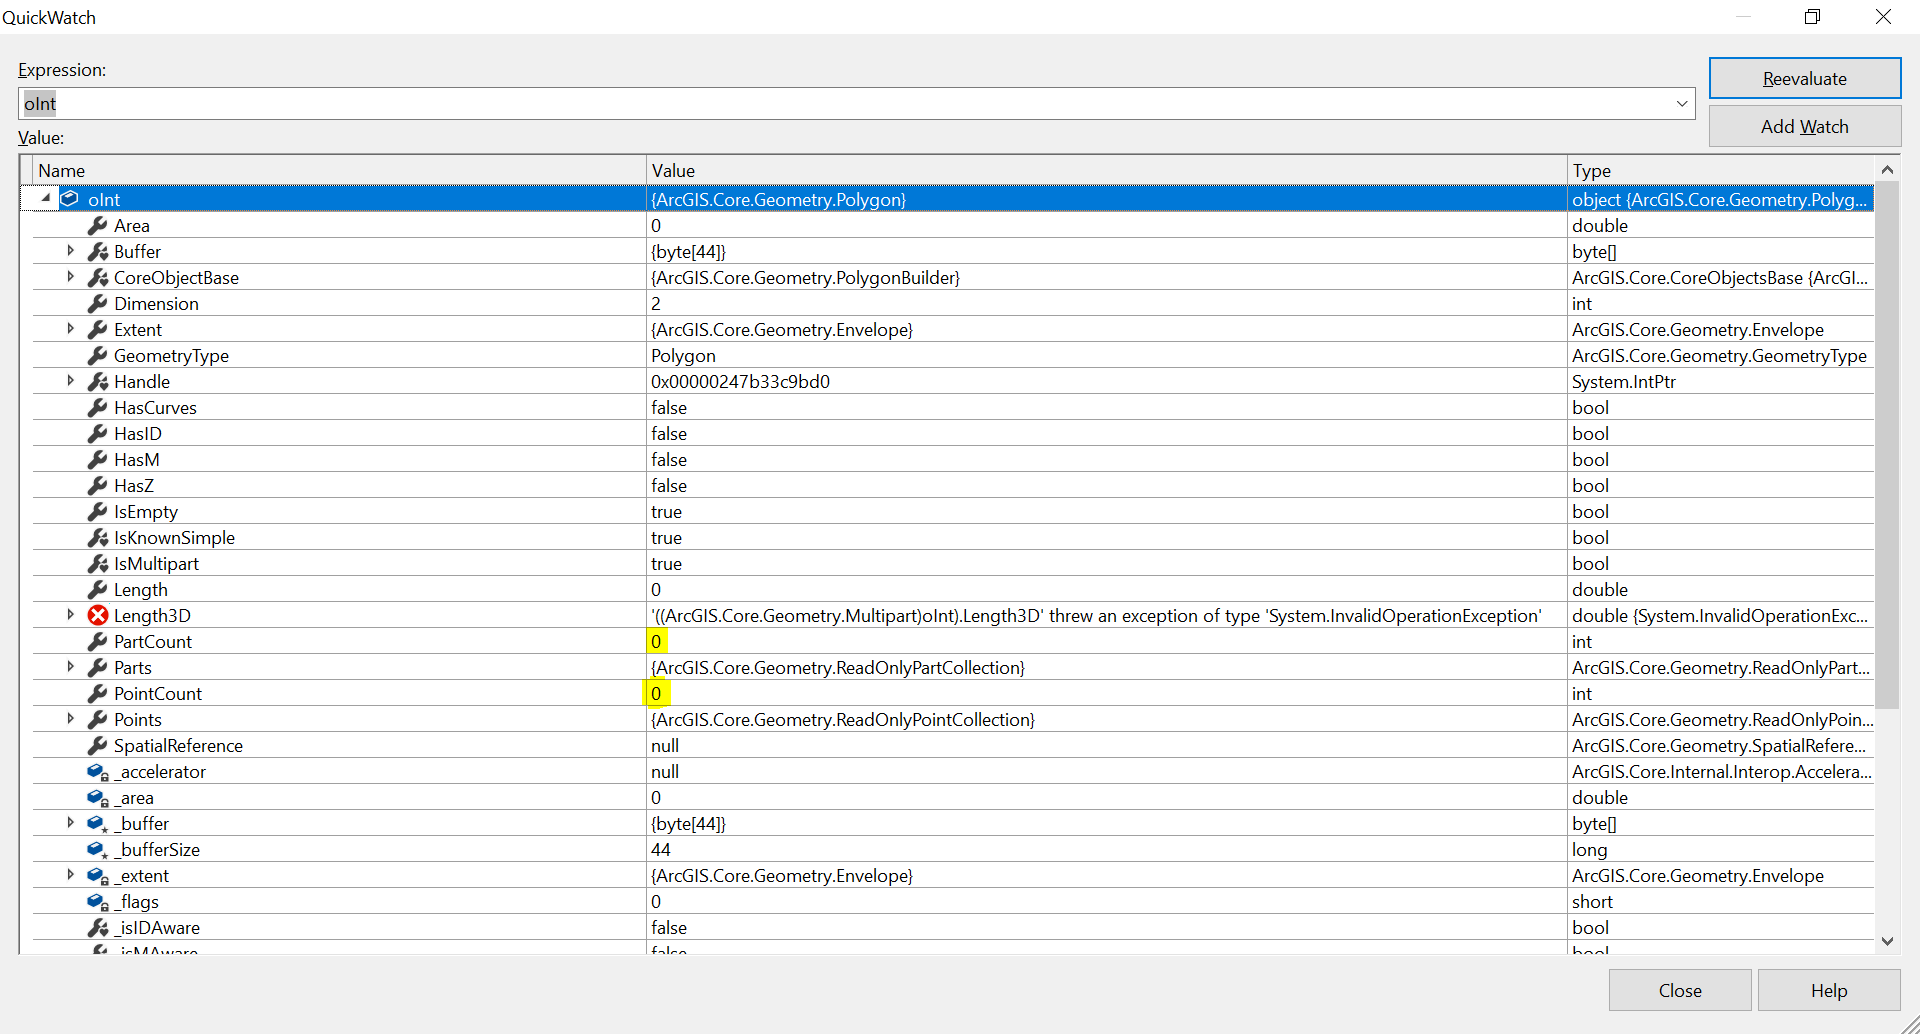The height and width of the screenshot is (1034, 1920).
Task: Click the Value column header
Action: [x=1106, y=171]
